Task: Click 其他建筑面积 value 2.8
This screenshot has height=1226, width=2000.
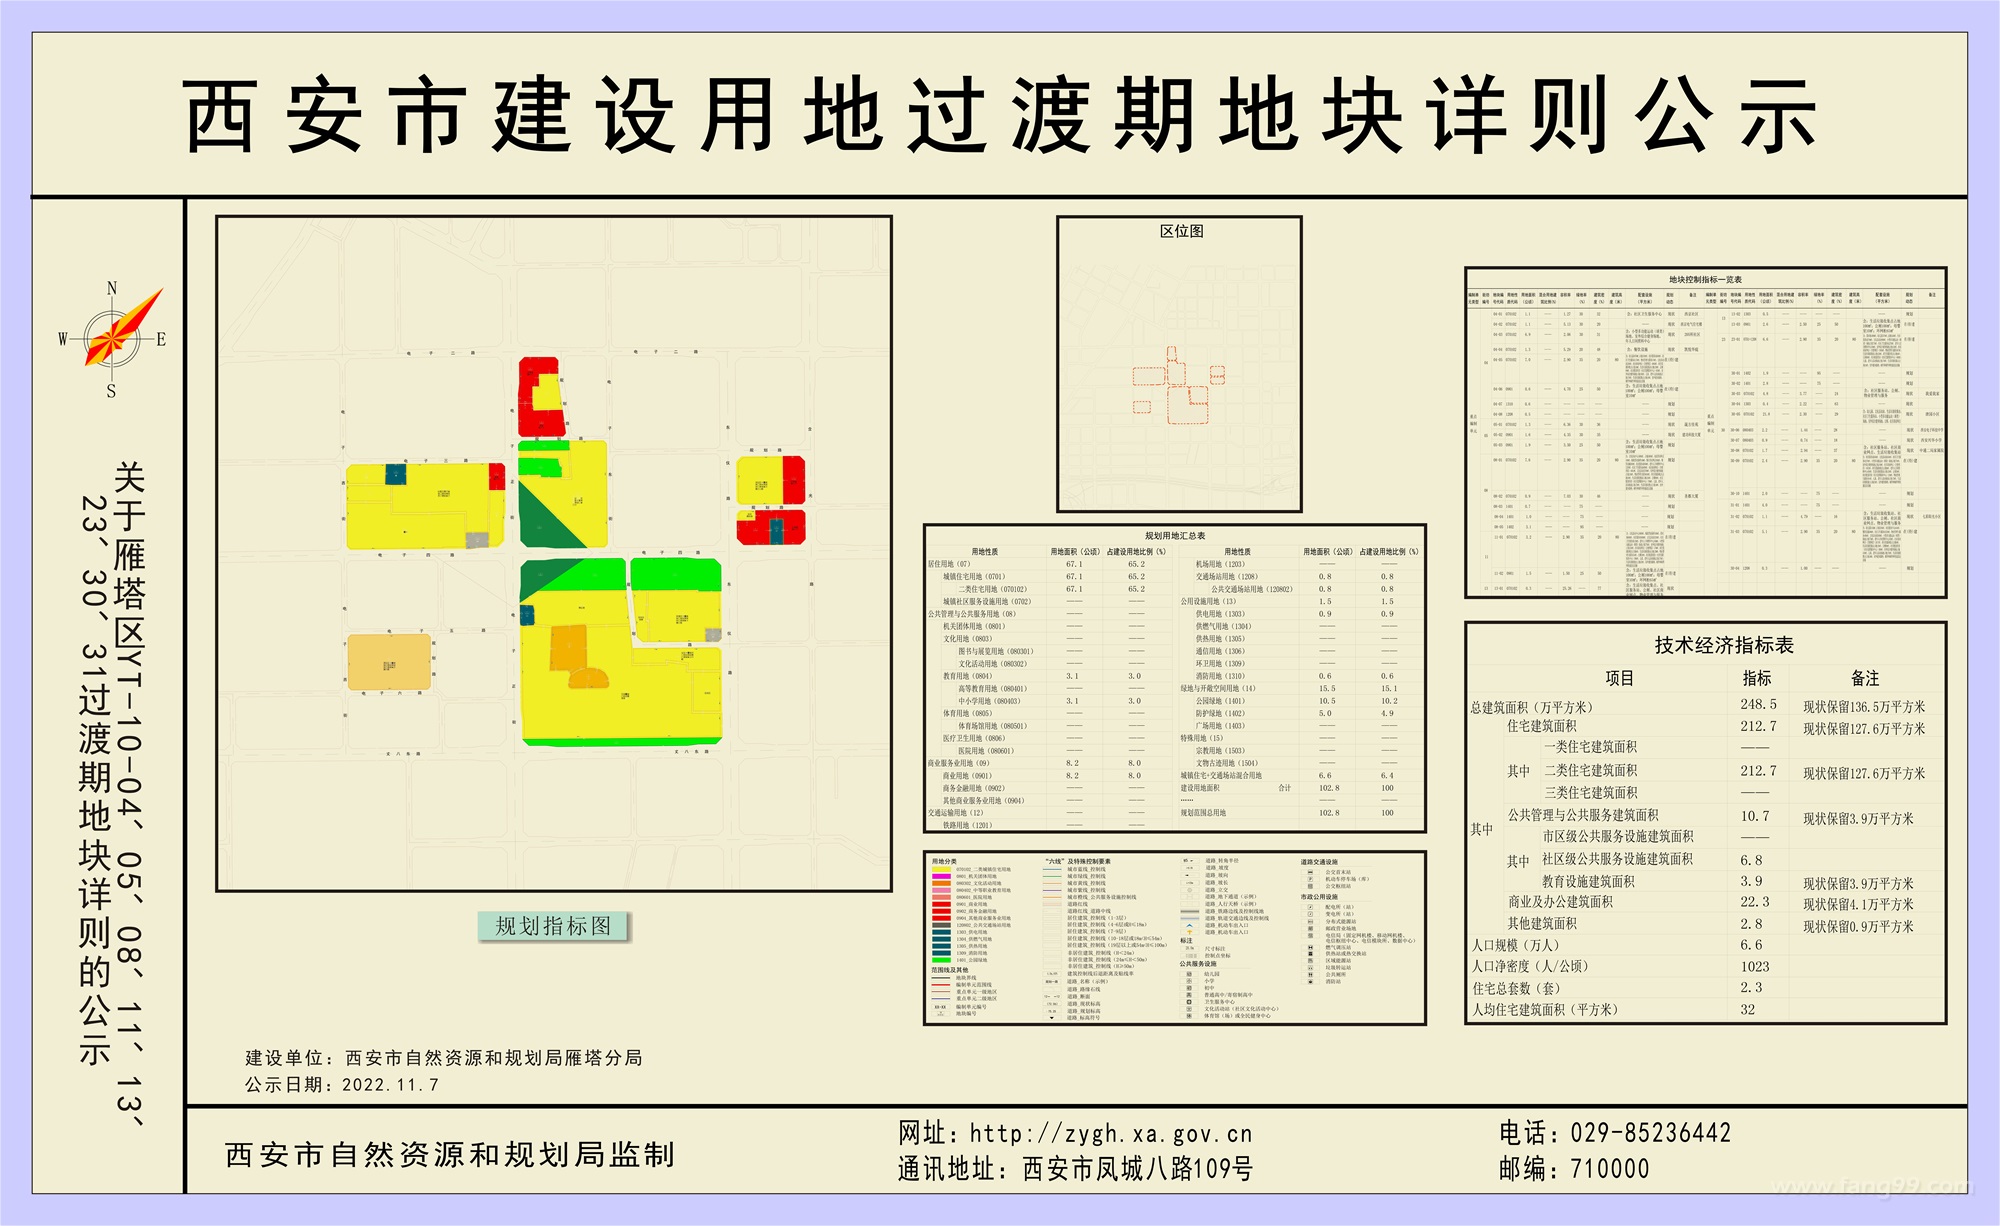Action: point(1751,923)
